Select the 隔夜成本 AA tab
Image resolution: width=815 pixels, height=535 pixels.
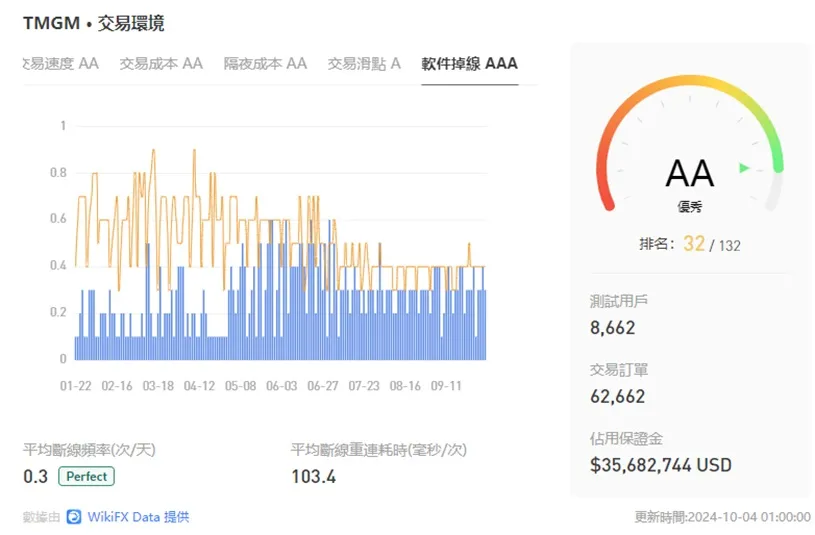point(265,63)
